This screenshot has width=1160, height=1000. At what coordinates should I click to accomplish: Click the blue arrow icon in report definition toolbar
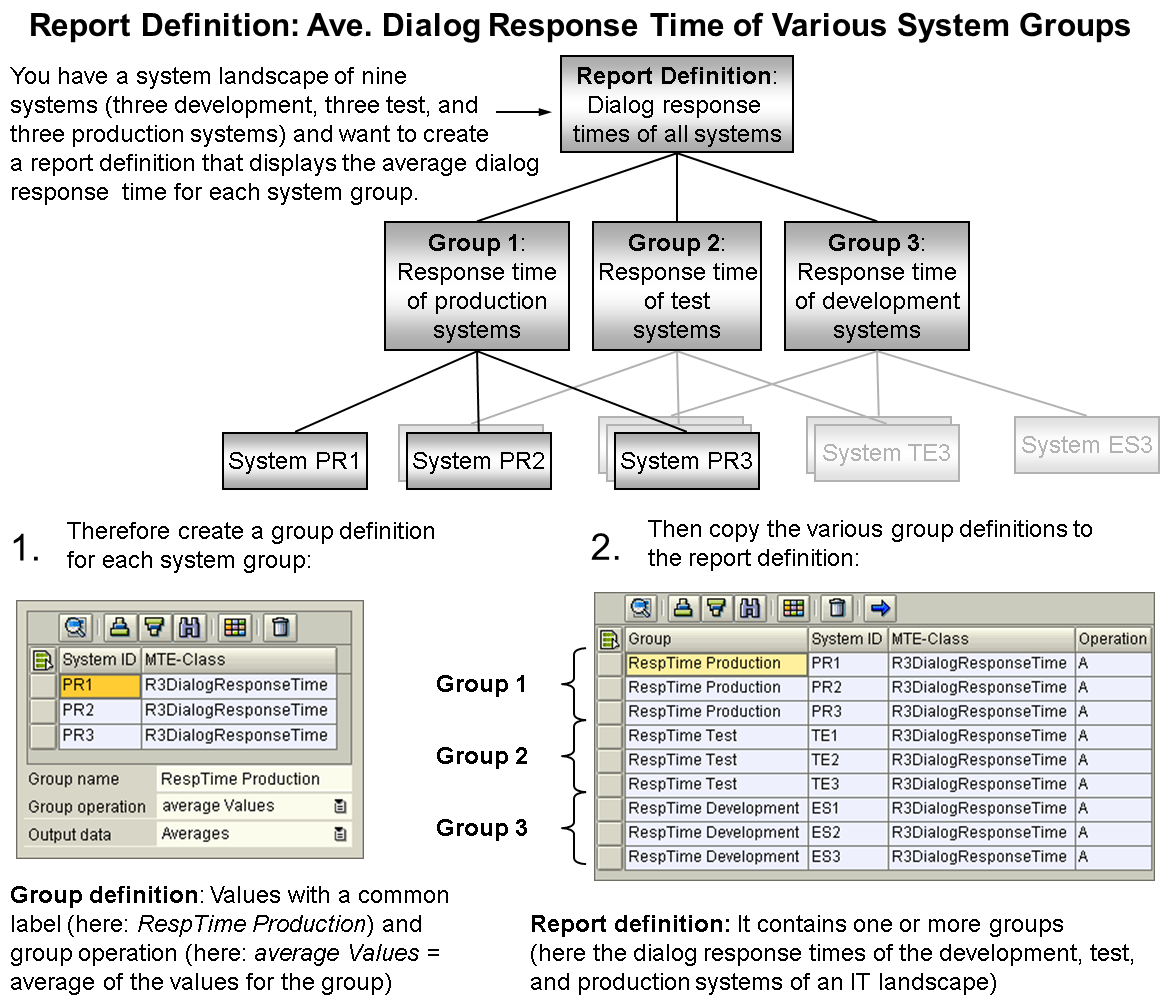pyautogui.click(x=880, y=607)
